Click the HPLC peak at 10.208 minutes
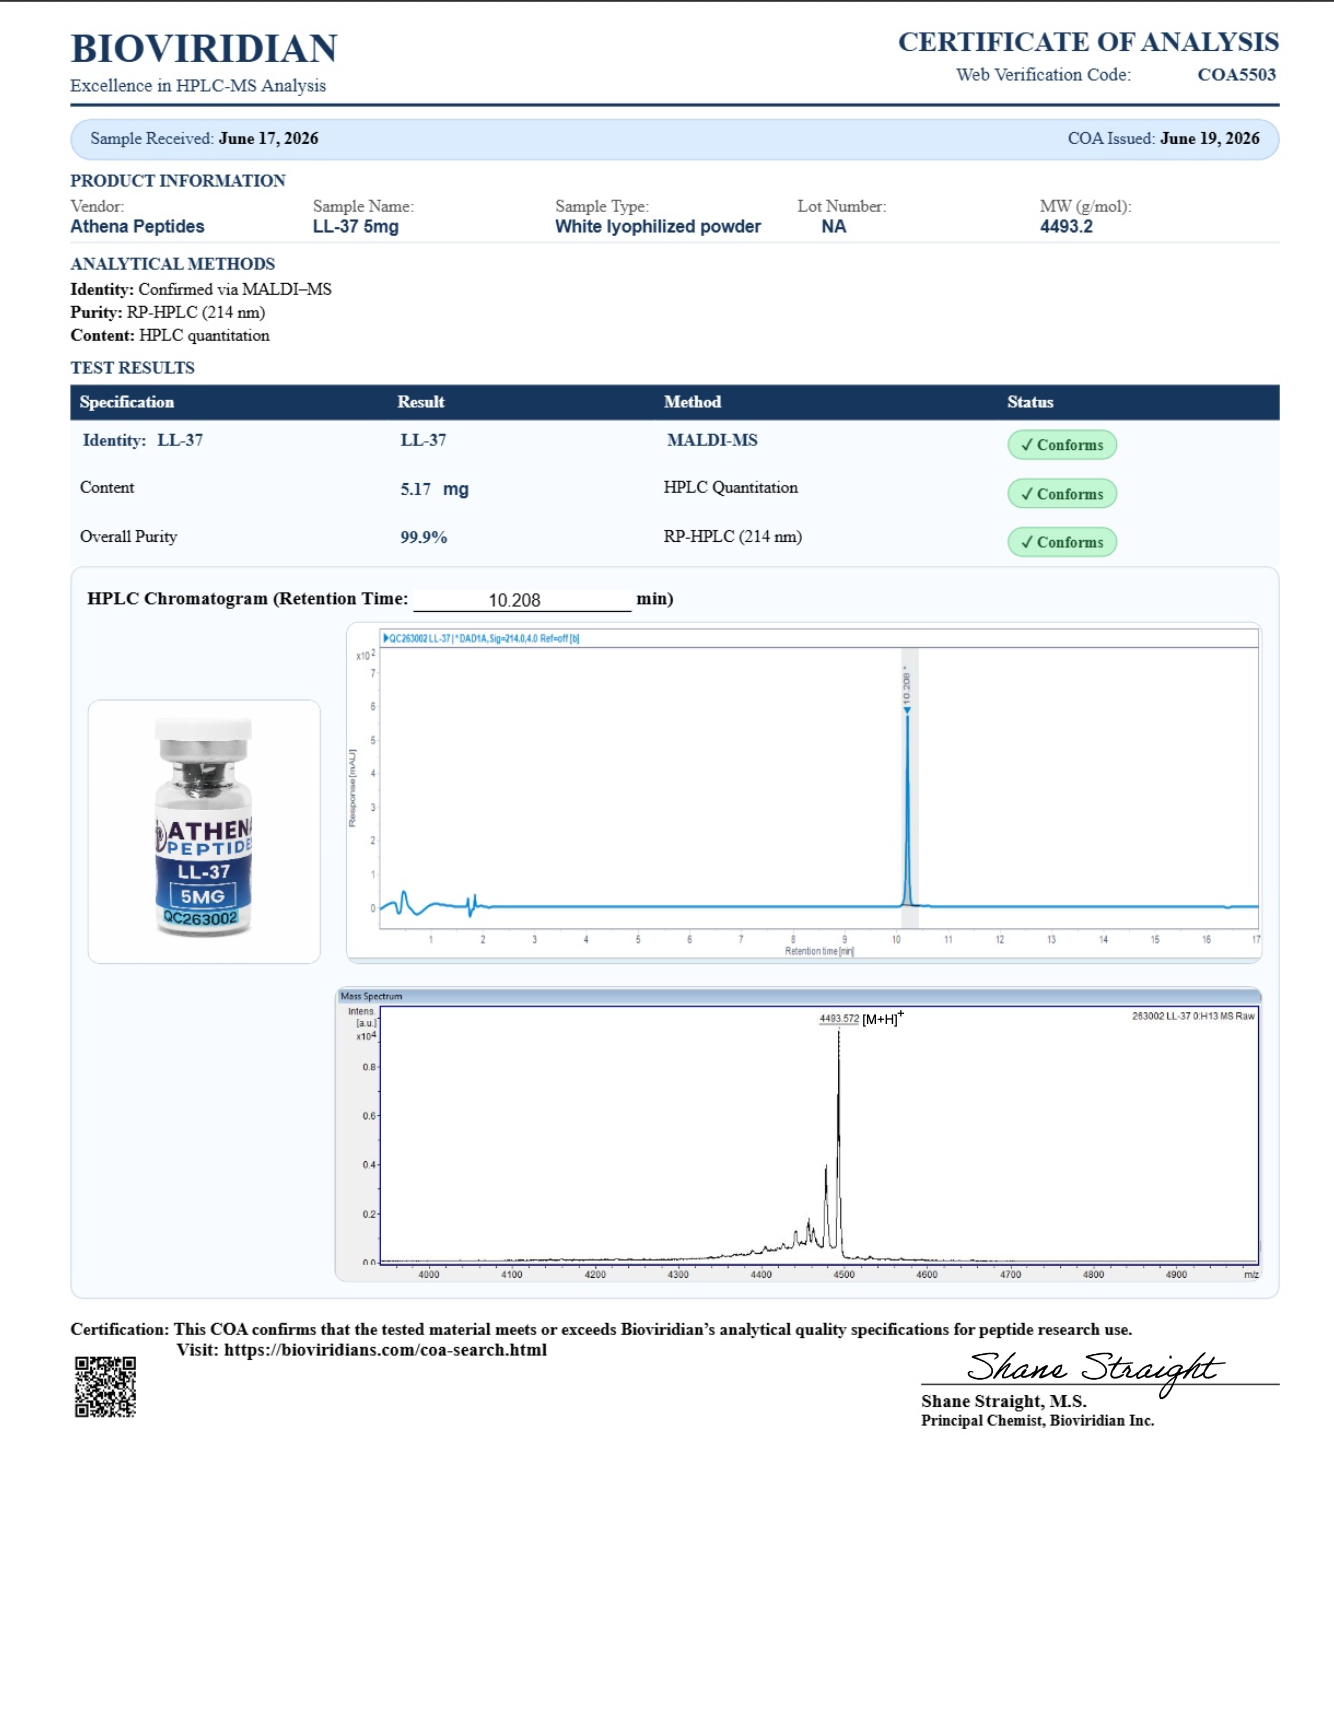 click(x=907, y=810)
